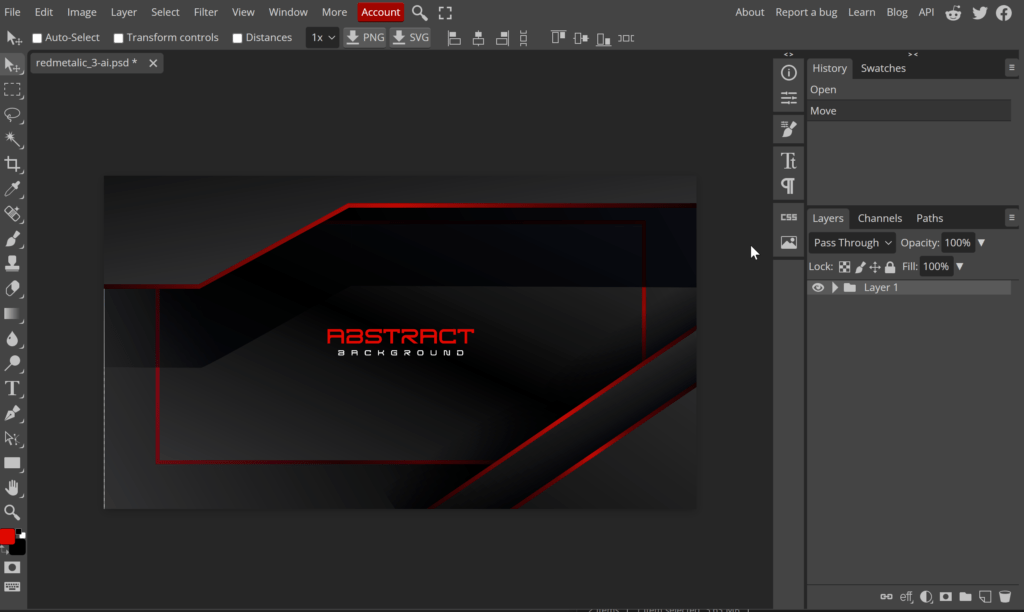
Task: Choose the Type tool in toolbar
Action: coord(12,389)
